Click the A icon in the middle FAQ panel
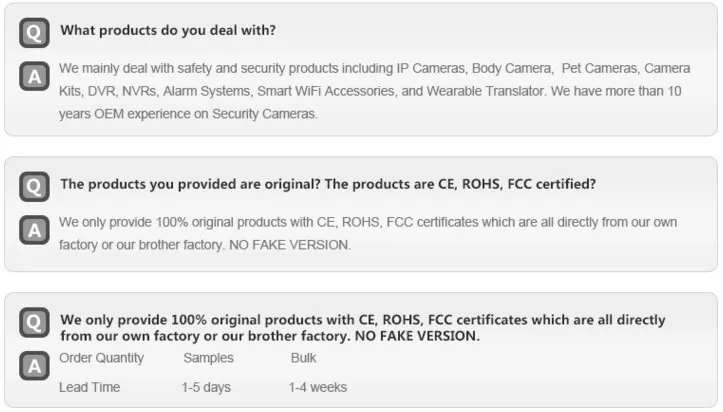 click(34, 229)
